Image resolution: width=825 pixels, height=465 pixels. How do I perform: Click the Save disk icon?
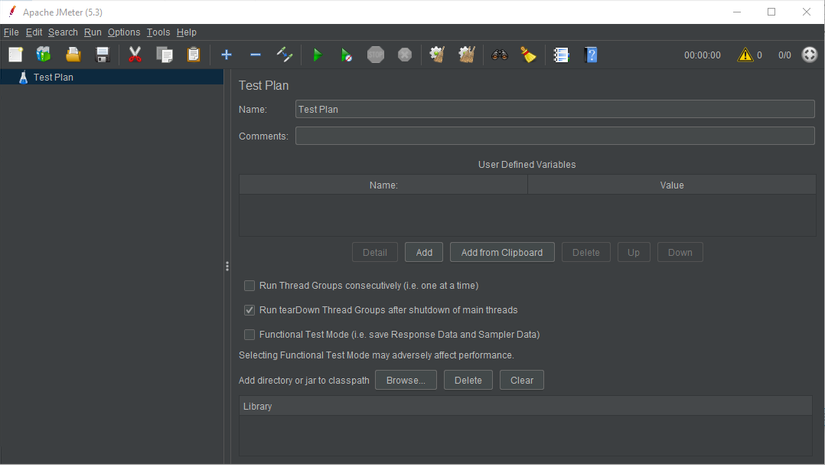[x=102, y=55]
